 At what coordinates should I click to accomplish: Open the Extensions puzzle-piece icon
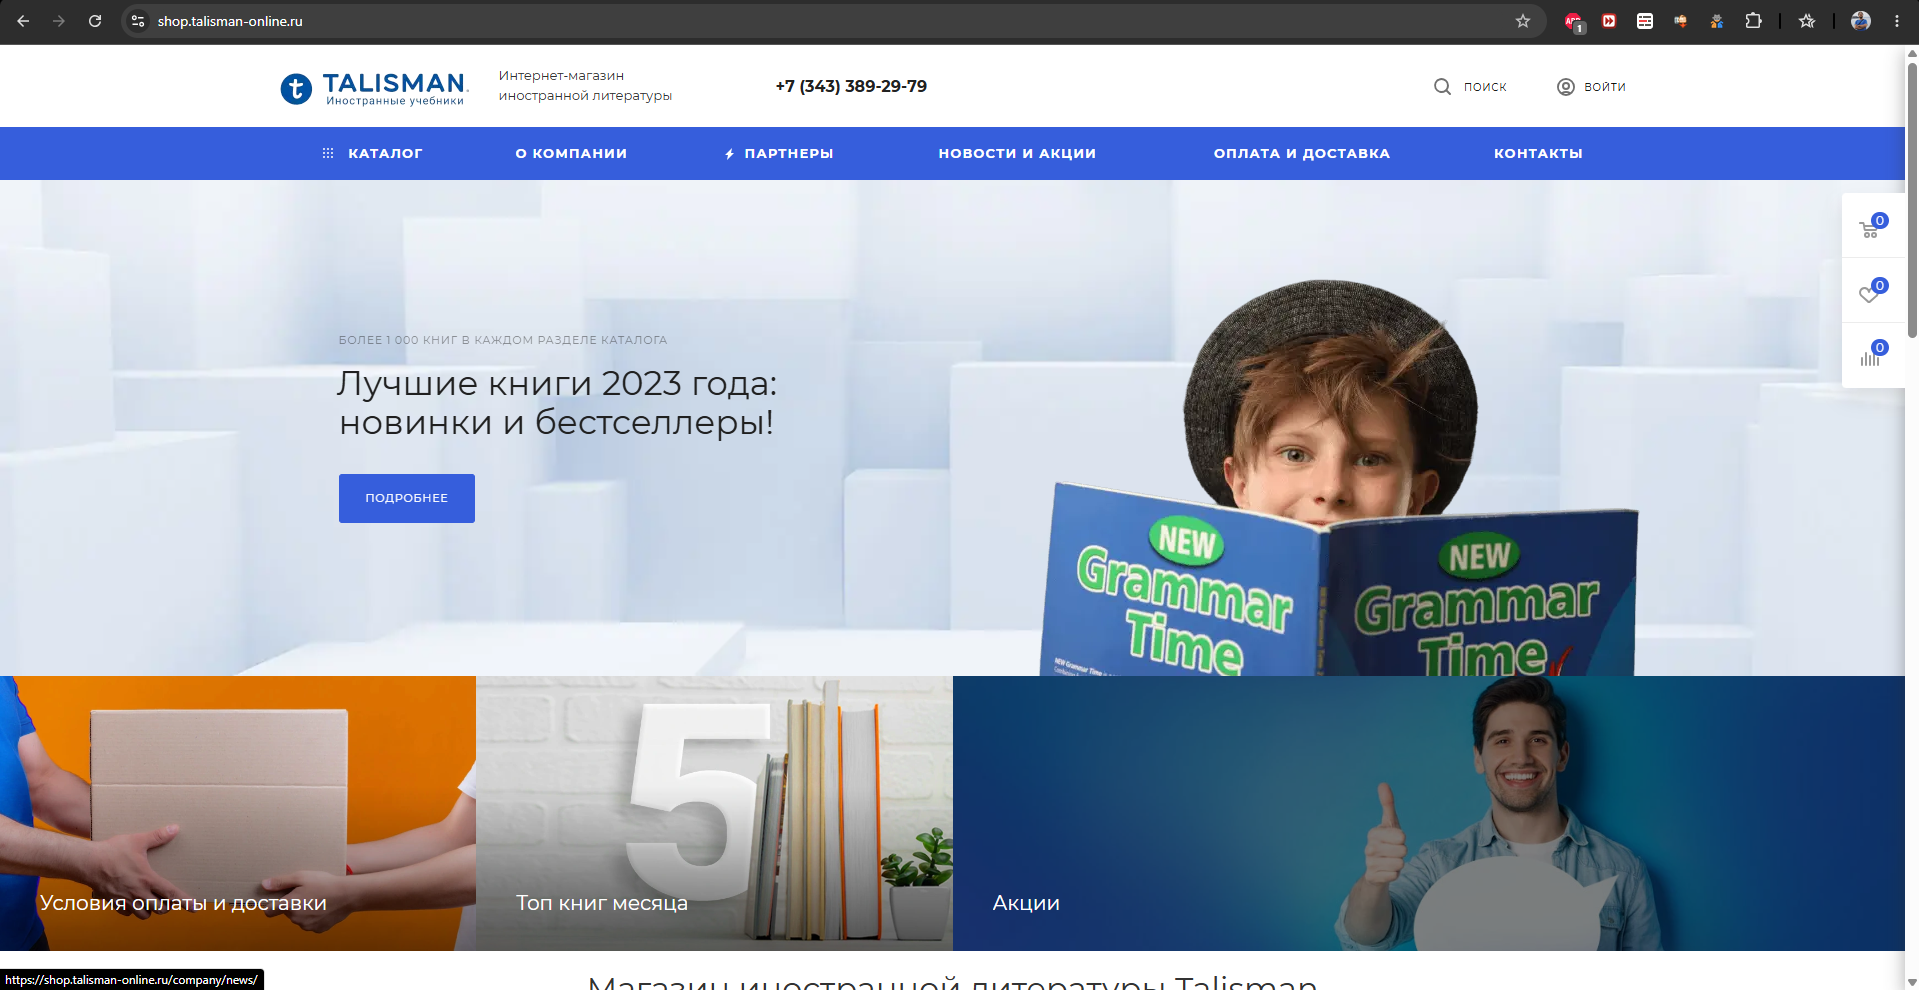[1753, 21]
